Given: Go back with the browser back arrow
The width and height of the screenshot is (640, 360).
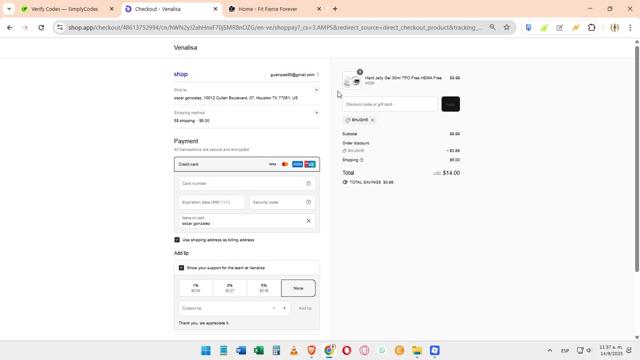Looking at the screenshot, I should tap(10, 28).
